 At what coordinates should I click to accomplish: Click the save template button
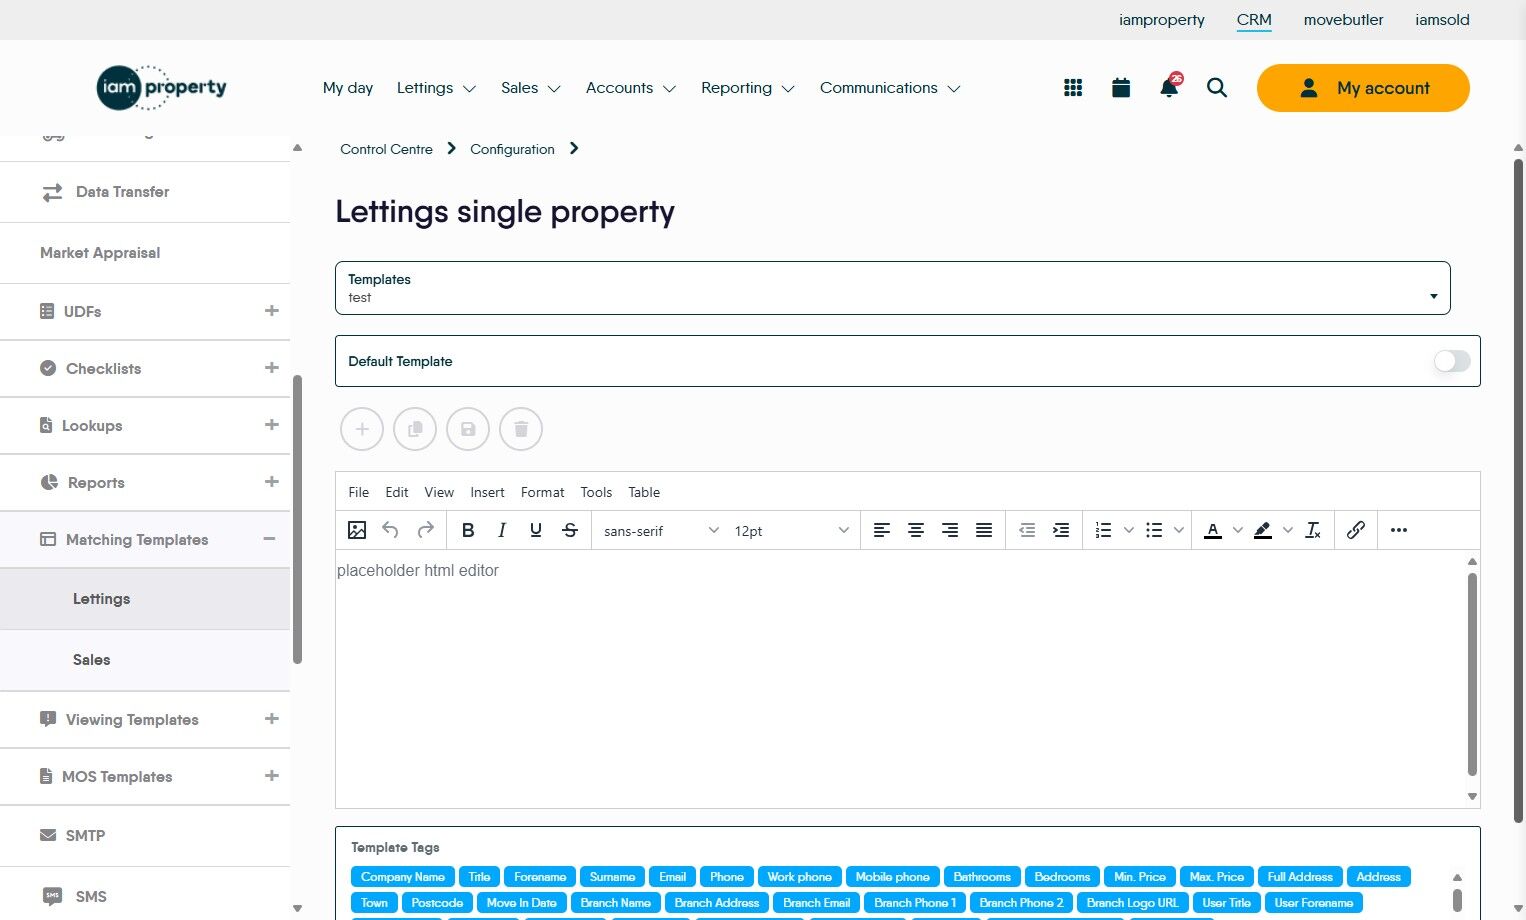[468, 429]
